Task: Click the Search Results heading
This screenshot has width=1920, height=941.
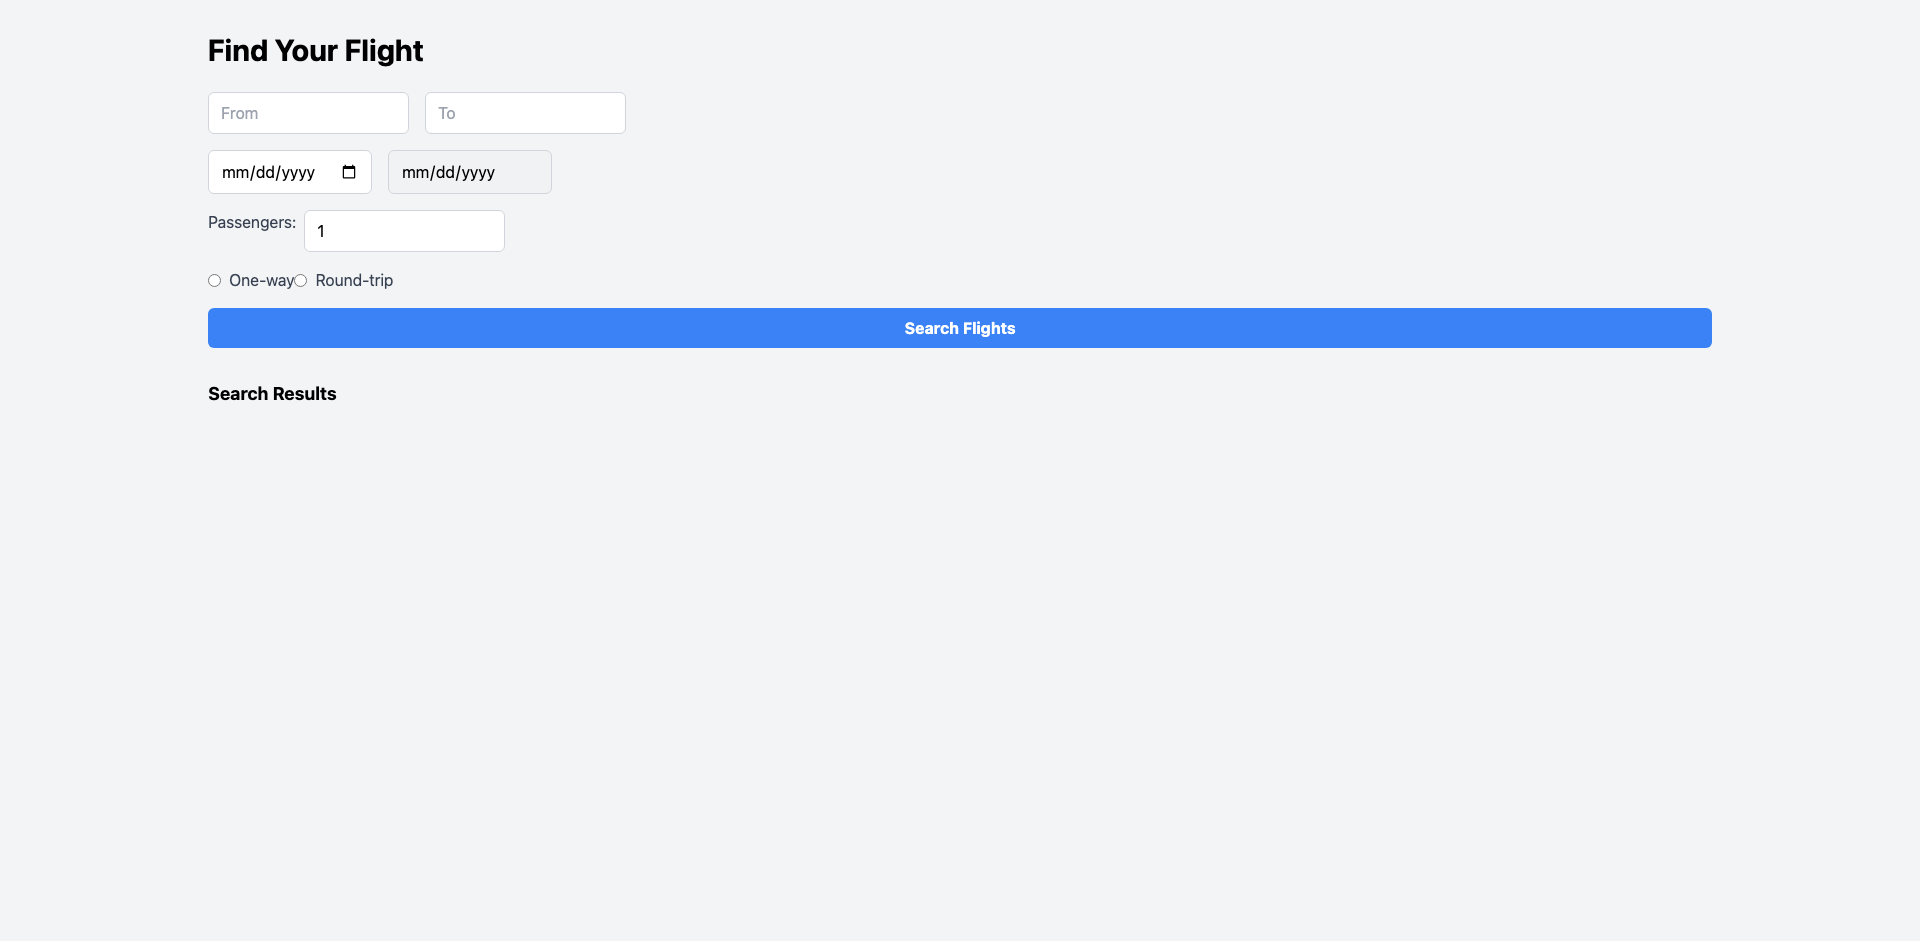Action: [272, 394]
